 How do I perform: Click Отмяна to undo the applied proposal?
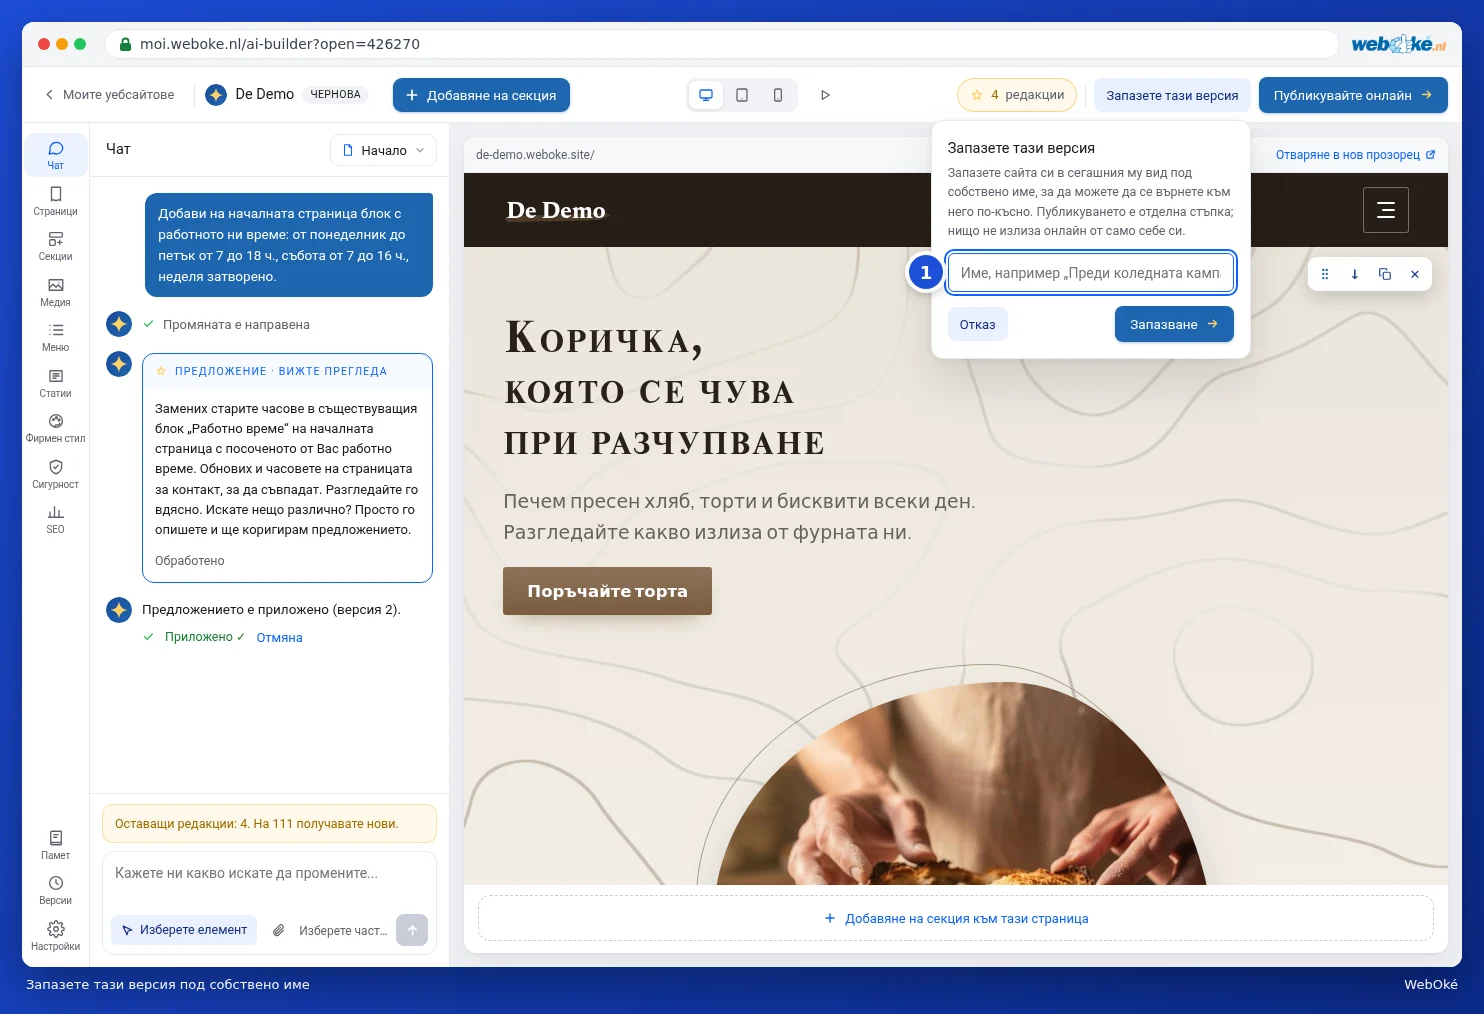[279, 638]
